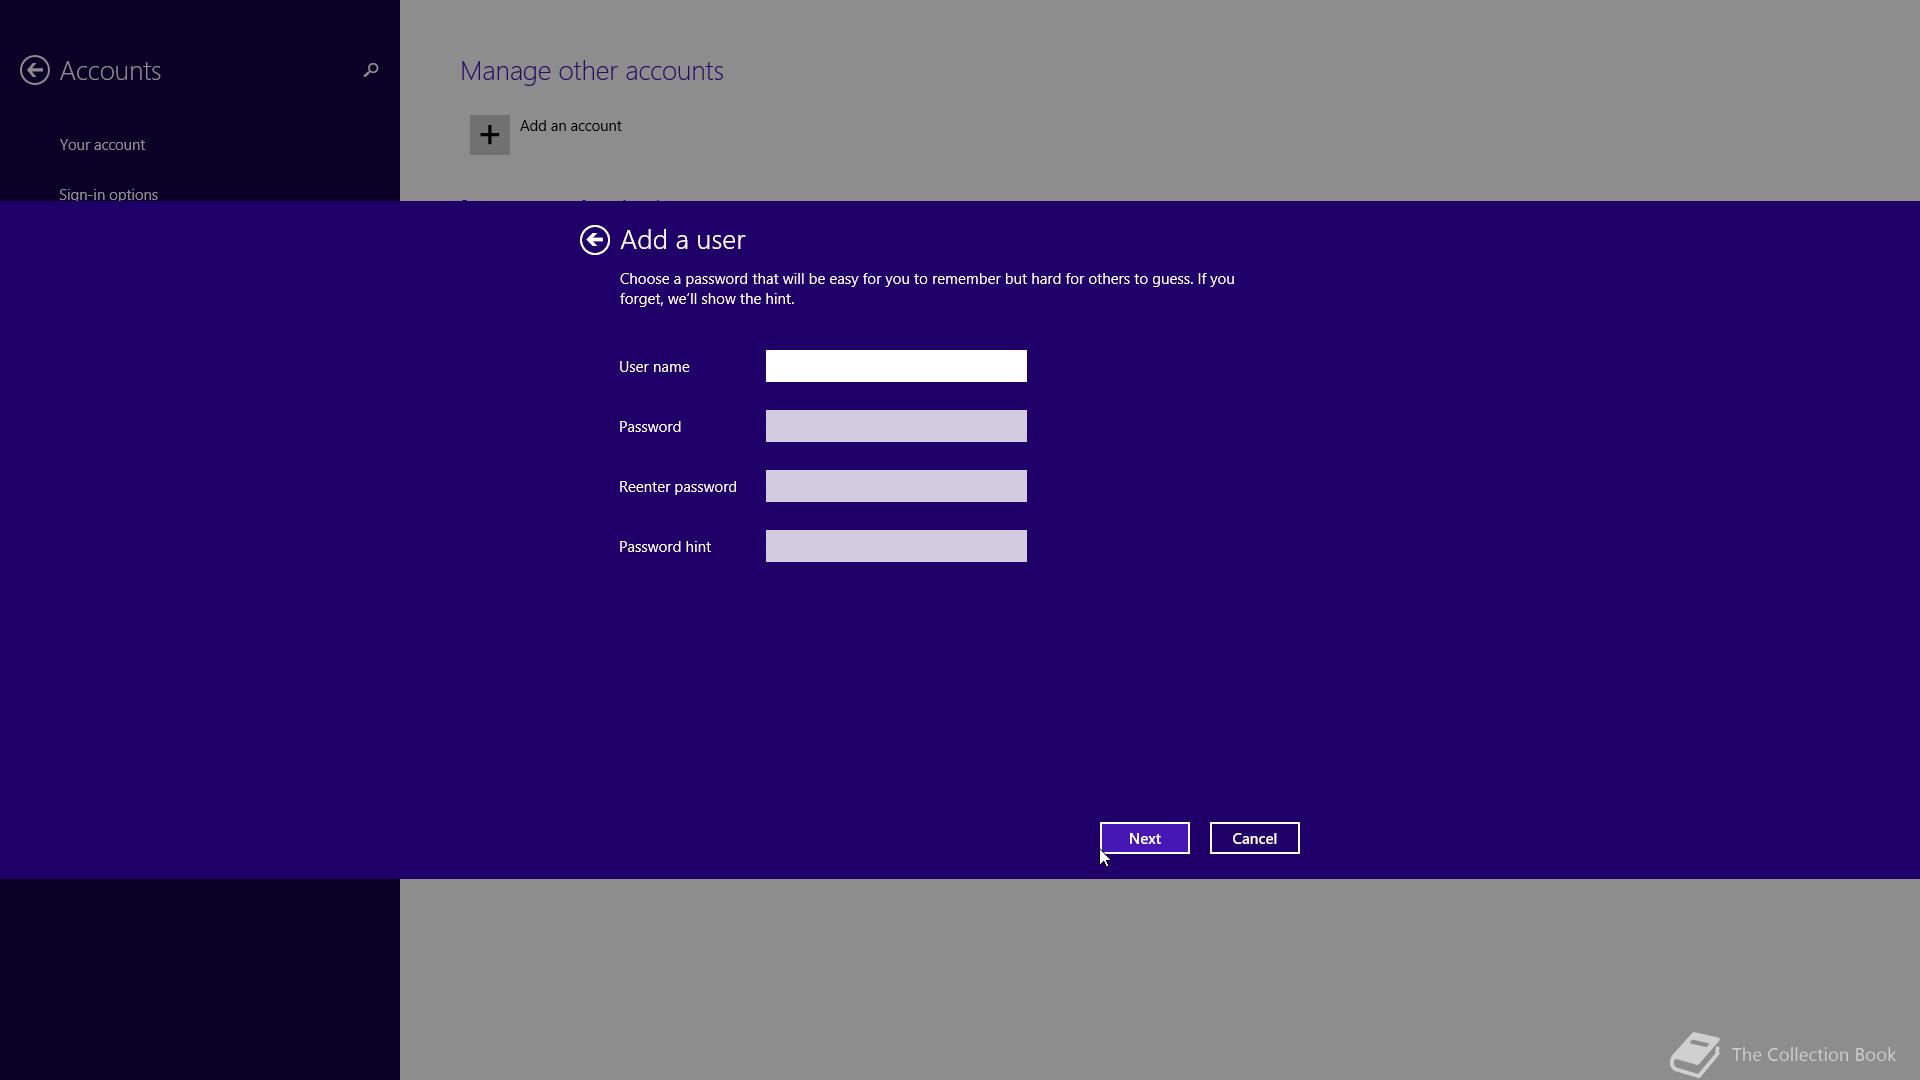The image size is (1920, 1080).
Task: Click the Add an account text
Action: (x=570, y=126)
